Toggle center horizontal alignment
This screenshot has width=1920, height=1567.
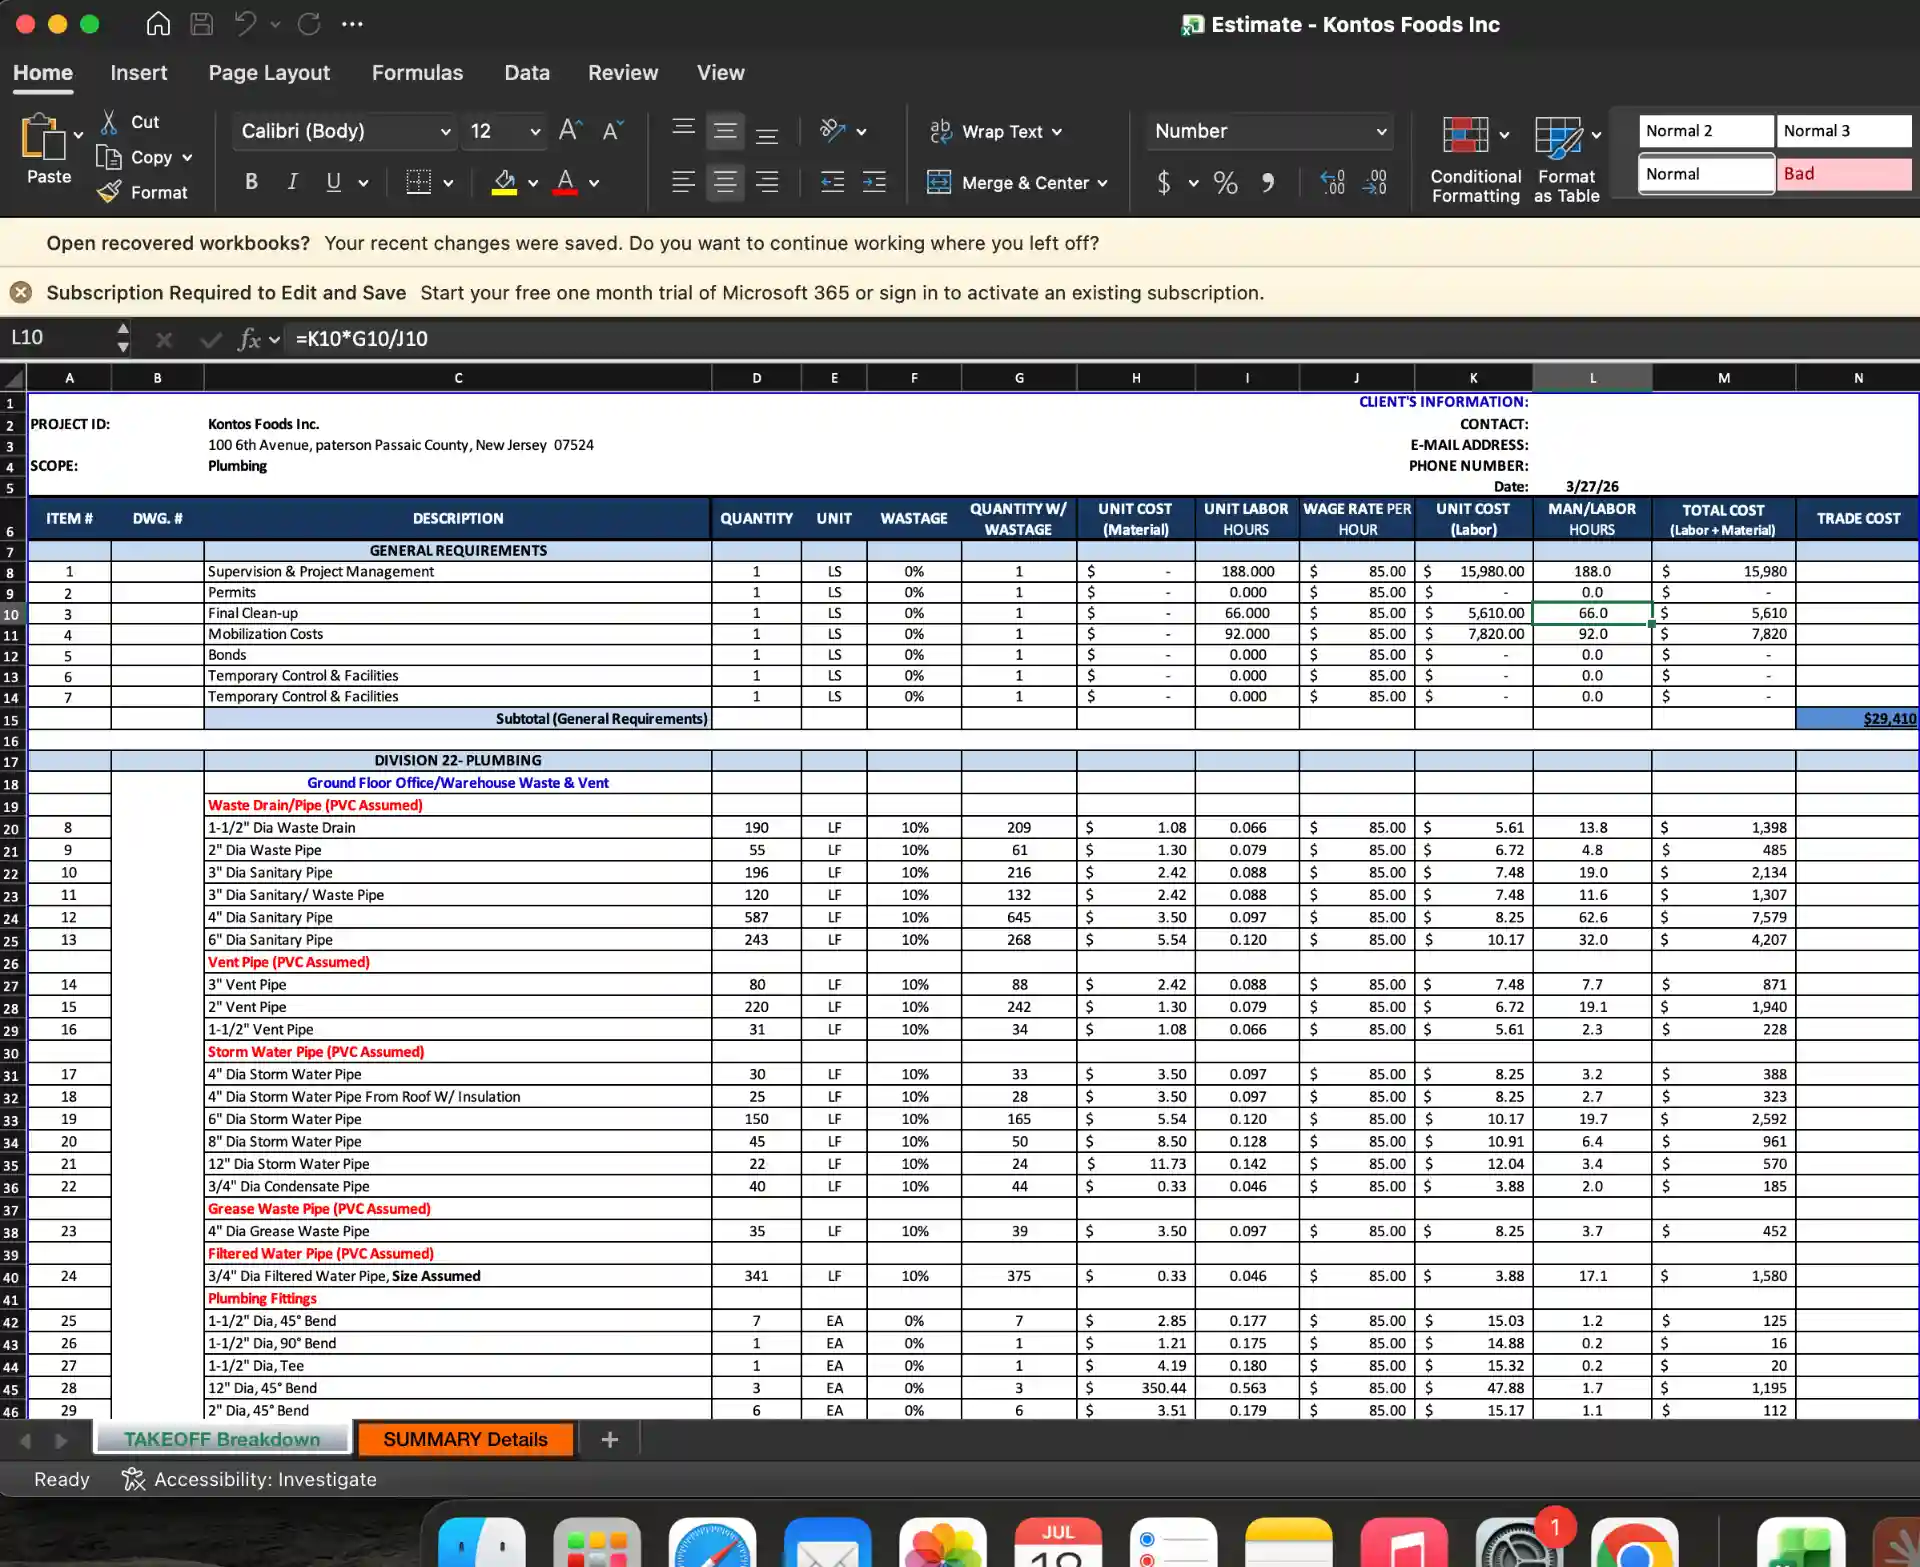click(725, 182)
